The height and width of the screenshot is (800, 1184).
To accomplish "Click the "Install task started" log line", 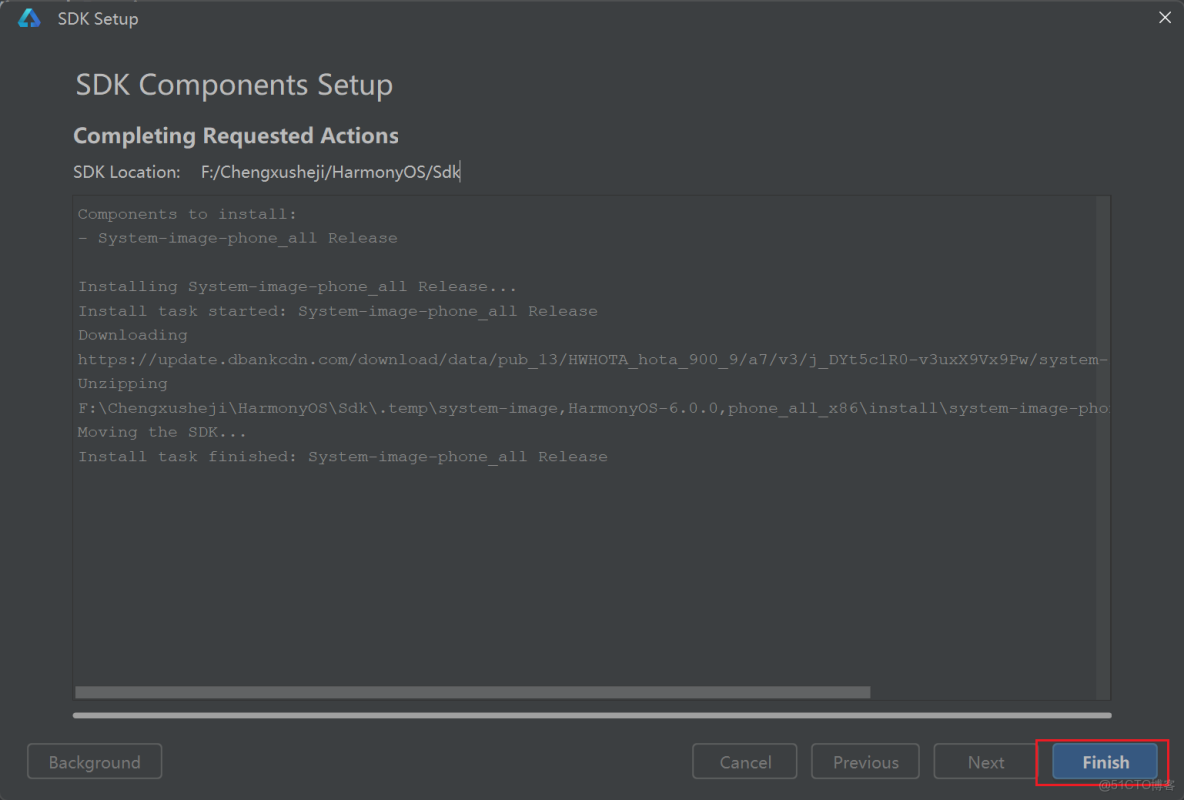I will [337, 311].
